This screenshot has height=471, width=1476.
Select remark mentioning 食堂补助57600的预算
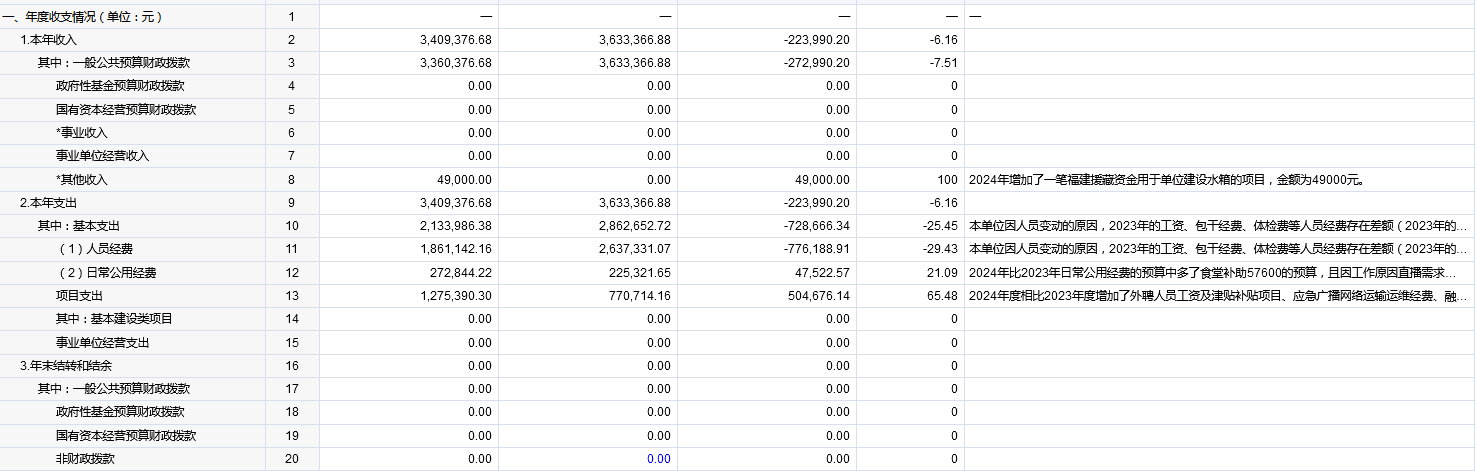1219,272
